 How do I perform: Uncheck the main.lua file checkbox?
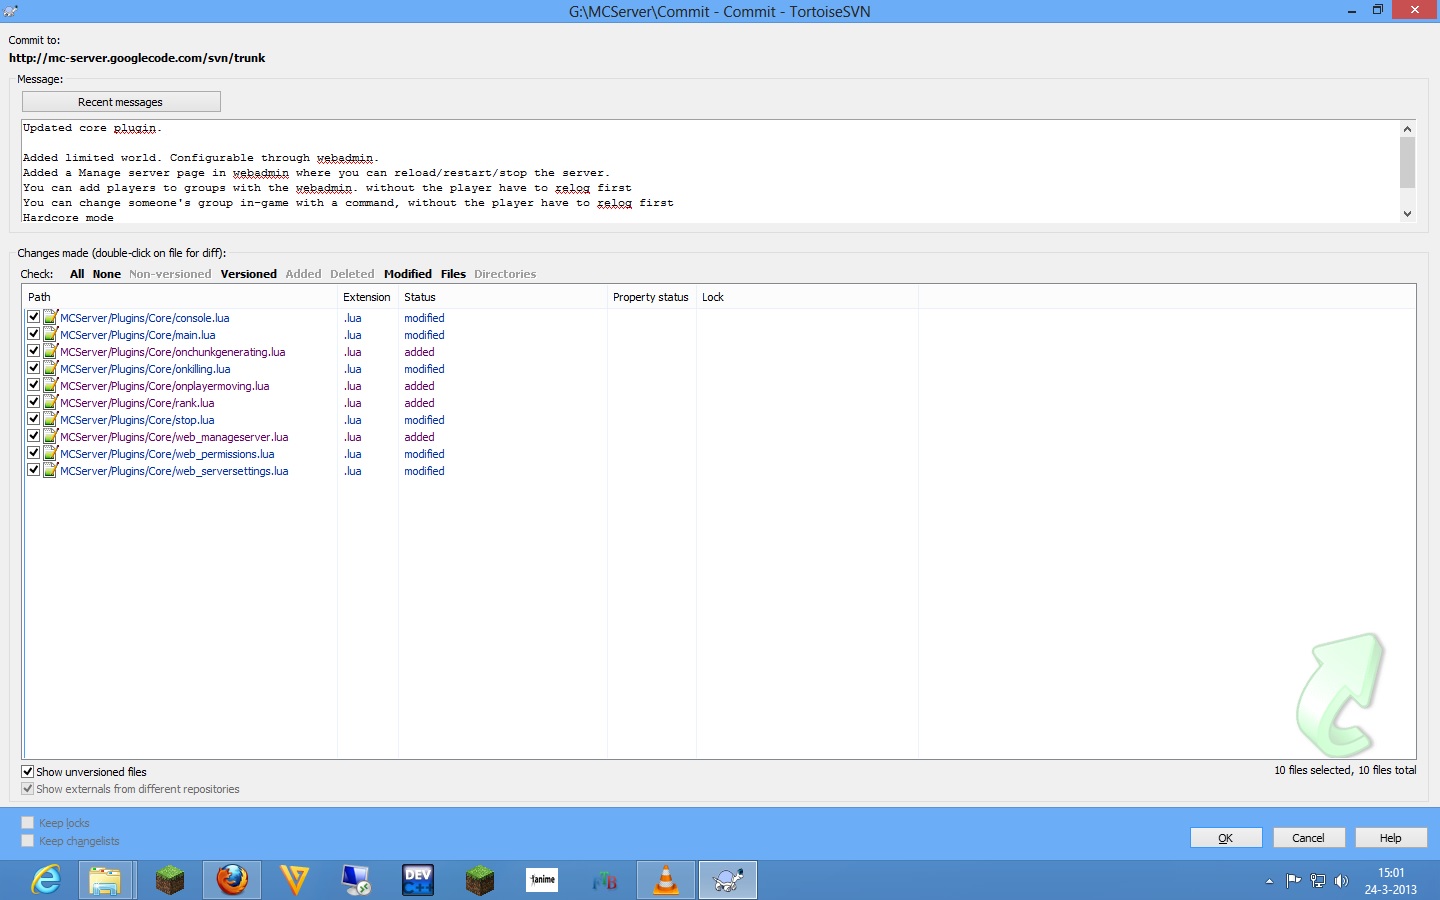tap(34, 334)
